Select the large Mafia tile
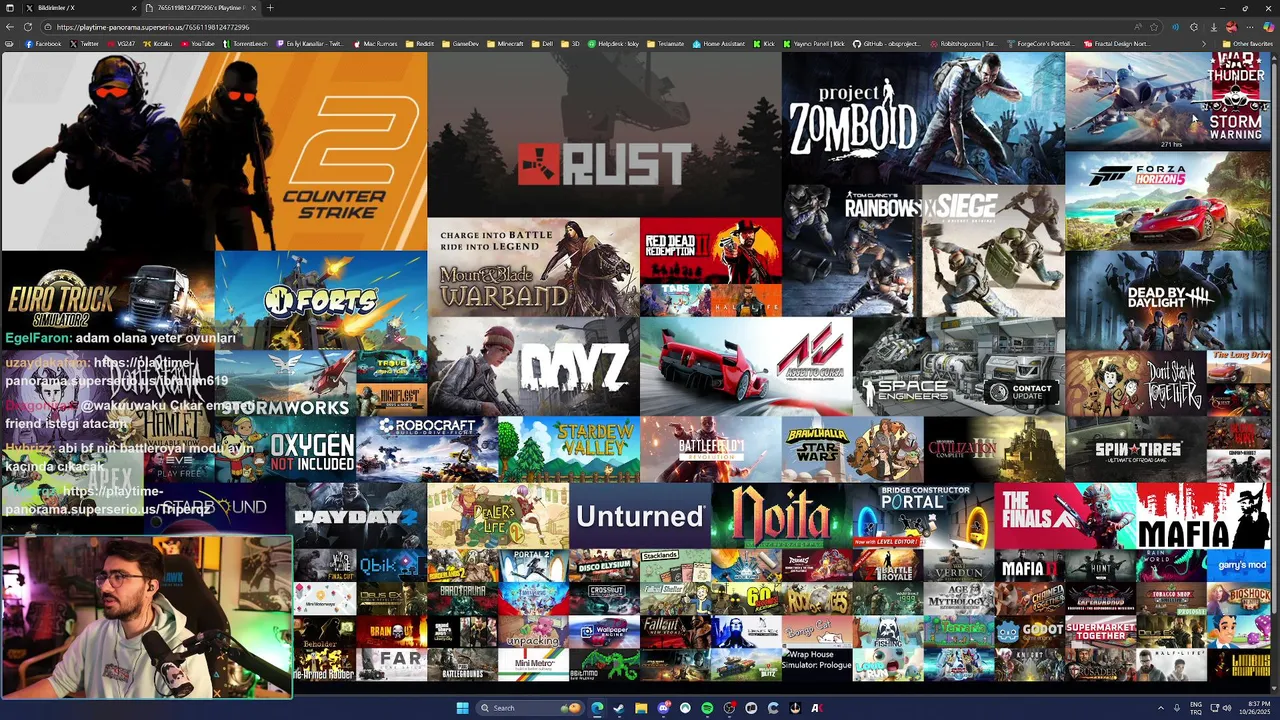The image size is (1280, 720). [1204, 515]
